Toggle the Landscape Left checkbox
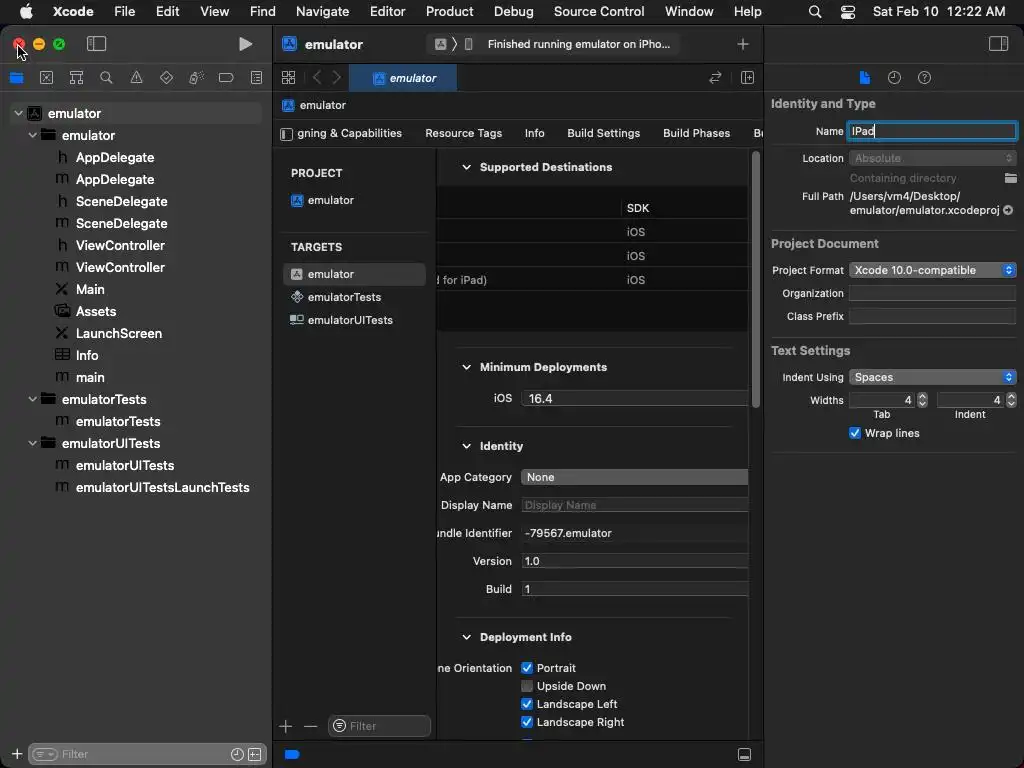The image size is (1024, 768). tap(527, 704)
